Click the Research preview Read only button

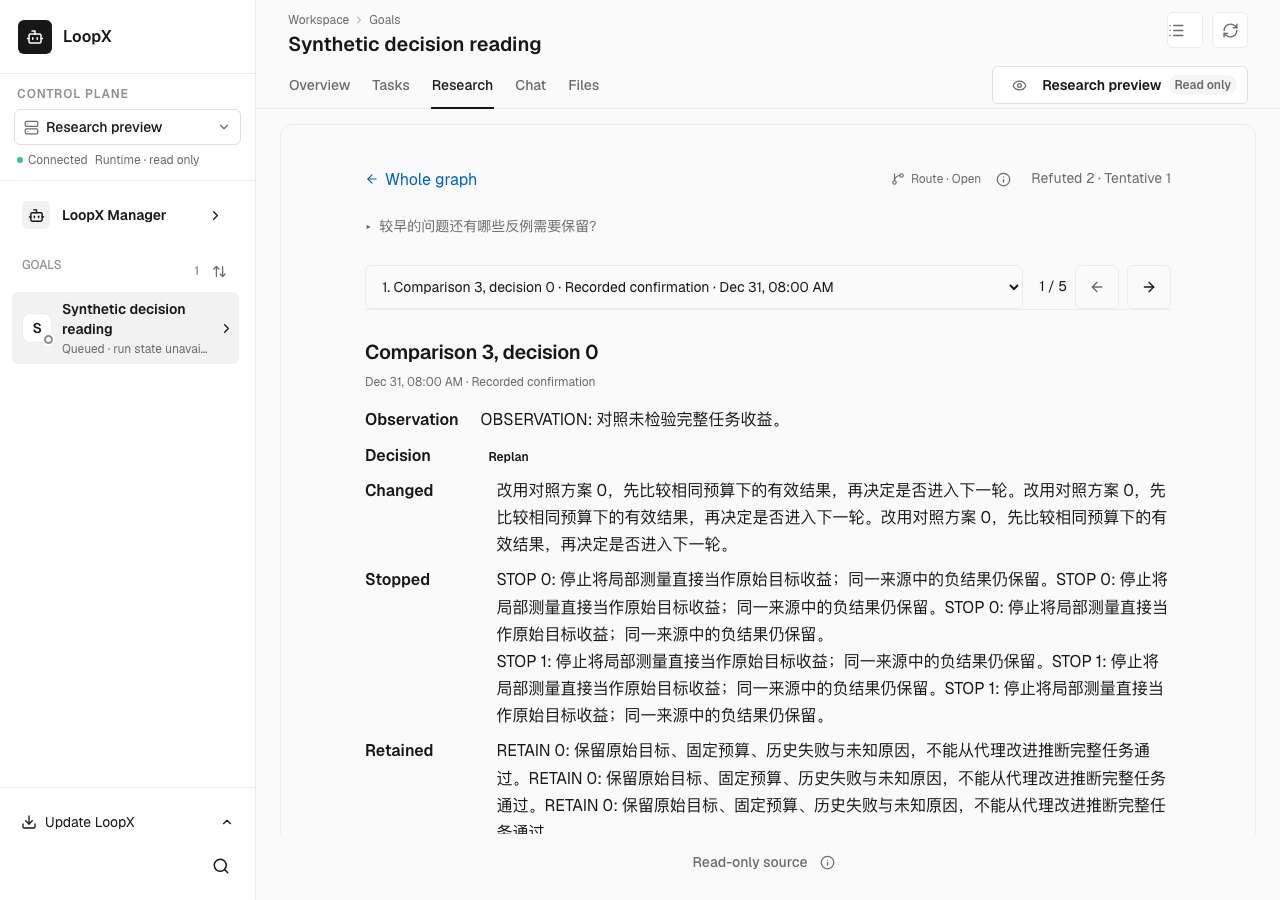click(1120, 85)
